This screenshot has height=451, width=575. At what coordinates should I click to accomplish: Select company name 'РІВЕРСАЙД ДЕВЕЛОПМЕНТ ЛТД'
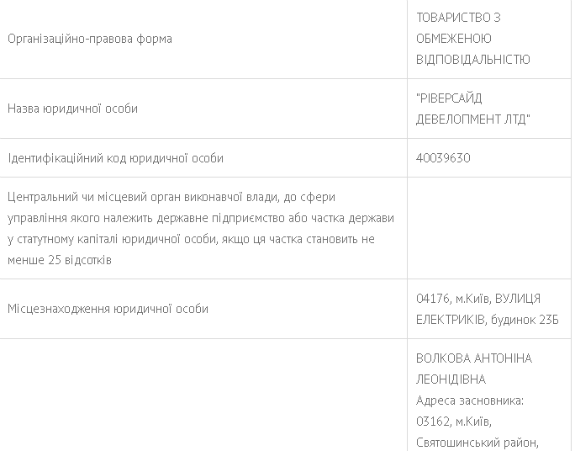[x=473, y=109]
